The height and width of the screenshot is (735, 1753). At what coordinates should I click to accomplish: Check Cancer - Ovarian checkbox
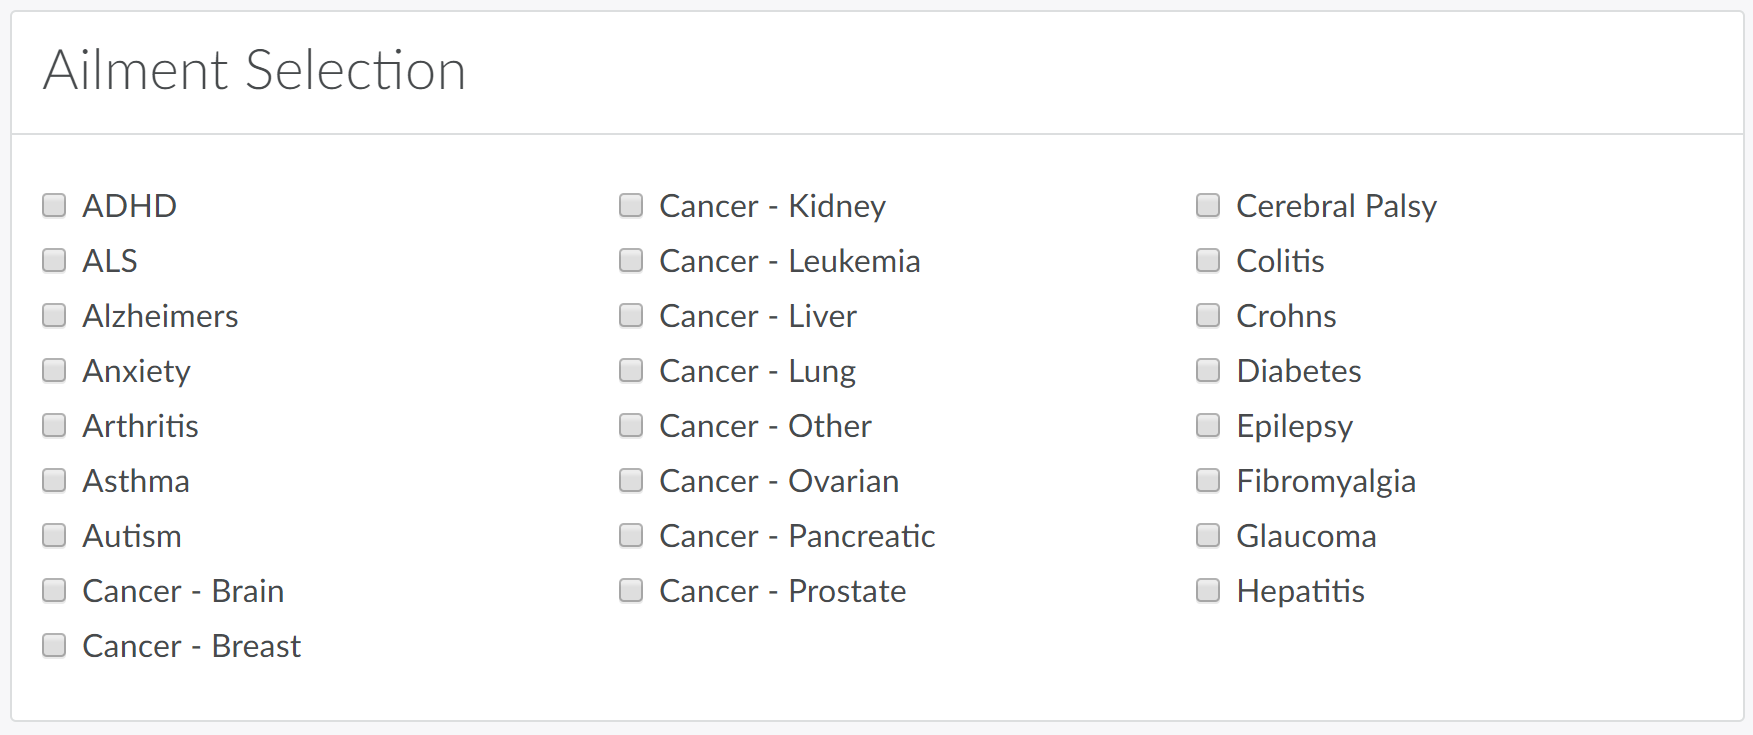[631, 480]
